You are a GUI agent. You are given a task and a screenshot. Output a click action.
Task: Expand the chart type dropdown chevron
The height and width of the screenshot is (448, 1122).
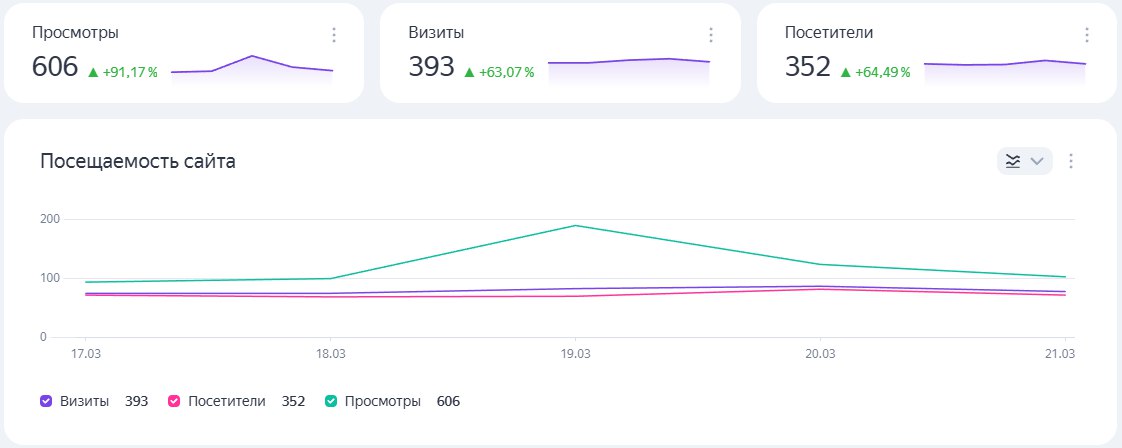[1037, 161]
